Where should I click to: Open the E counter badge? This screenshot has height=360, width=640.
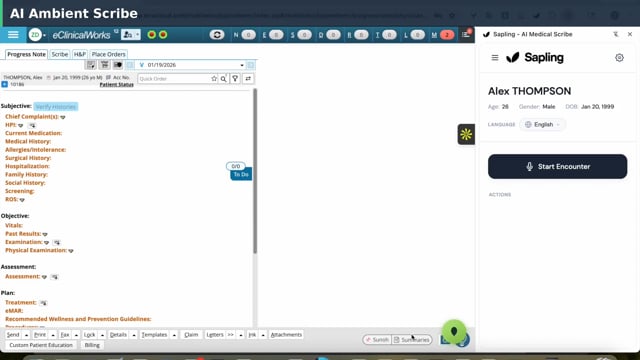pyautogui.click(x=276, y=35)
